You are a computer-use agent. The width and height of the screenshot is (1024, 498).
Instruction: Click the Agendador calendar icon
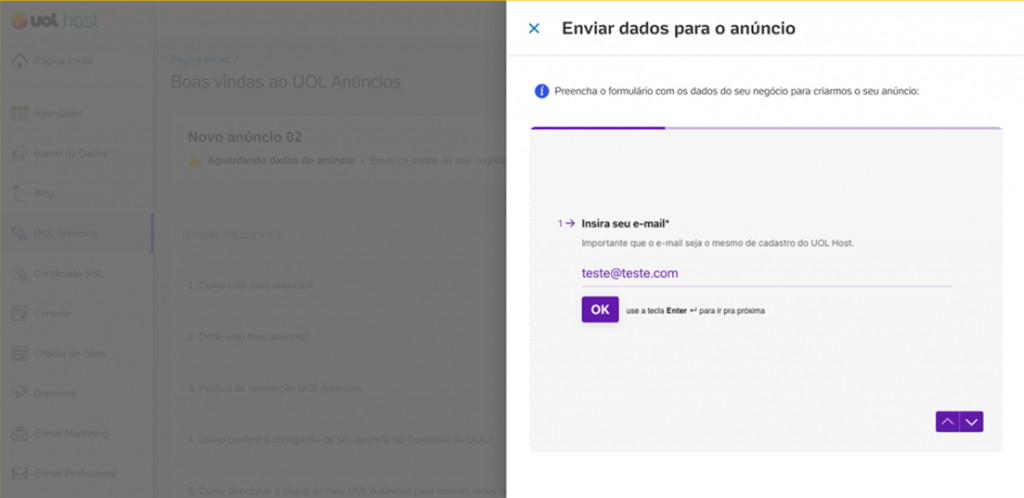tap(20, 113)
